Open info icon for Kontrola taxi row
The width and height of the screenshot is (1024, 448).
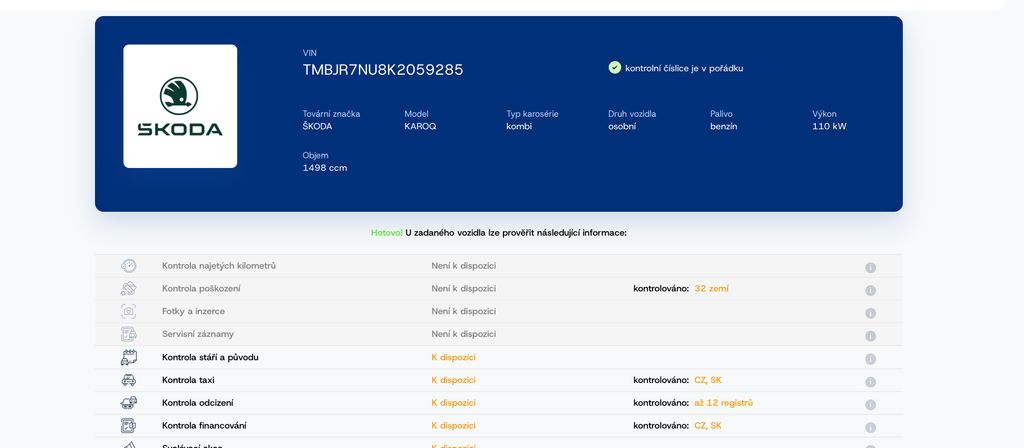[x=871, y=382]
